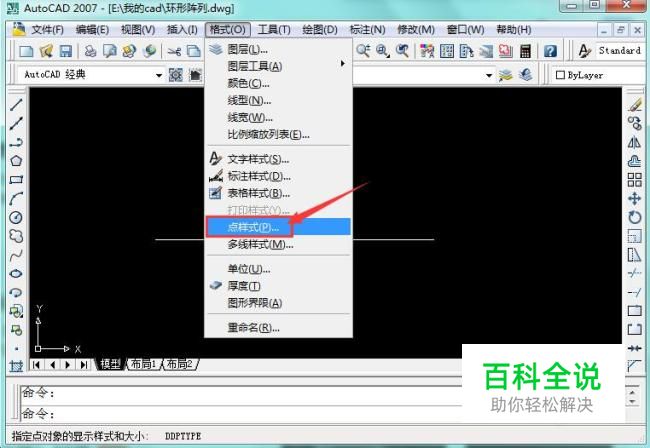Click the ByLayer color swatch box
The width and height of the screenshot is (650, 448).
560,75
